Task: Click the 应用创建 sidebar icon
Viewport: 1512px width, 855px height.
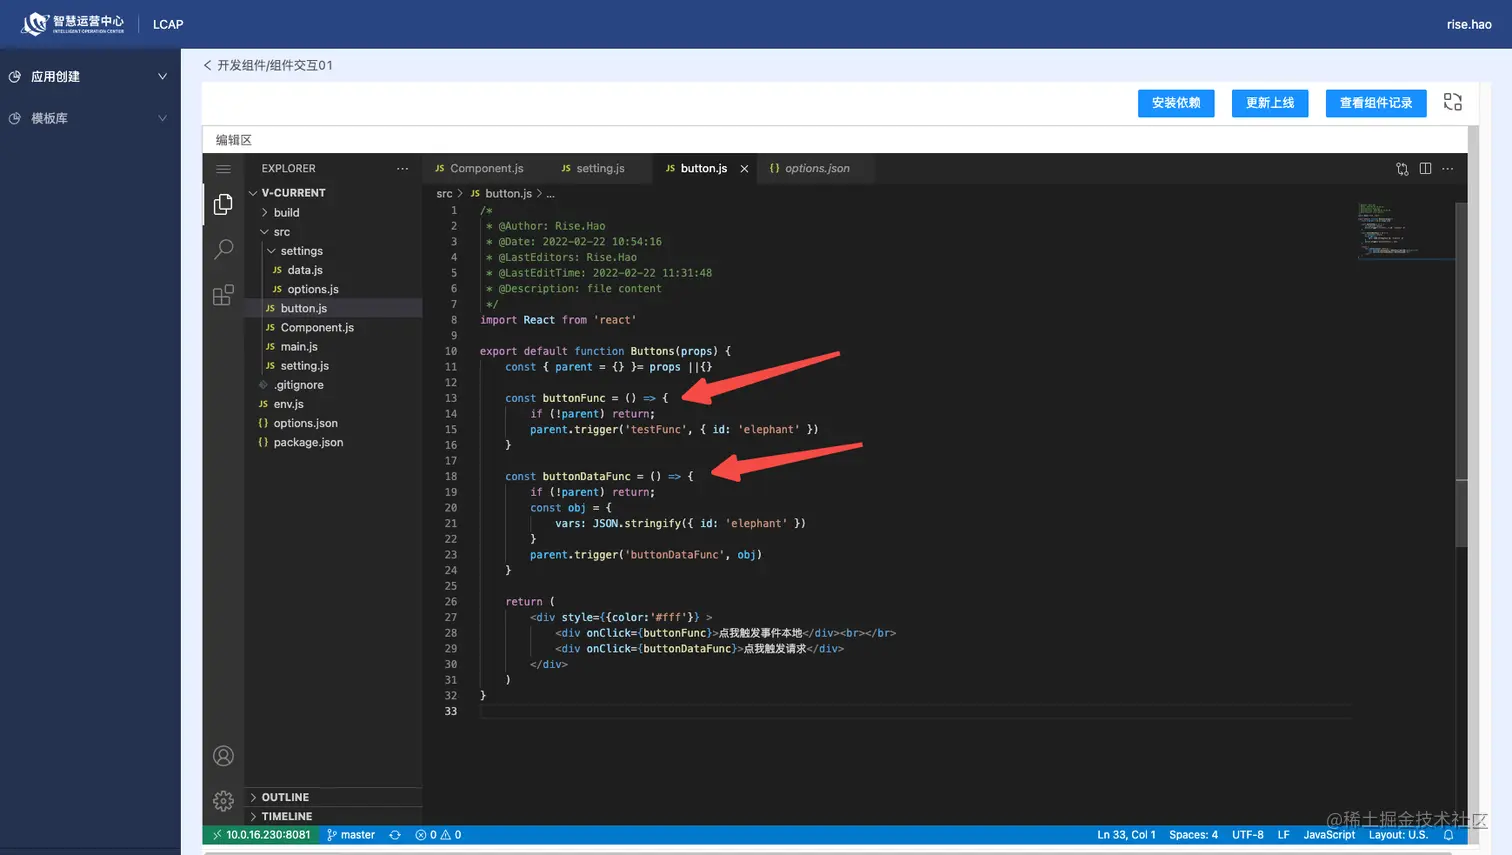Action: point(15,76)
